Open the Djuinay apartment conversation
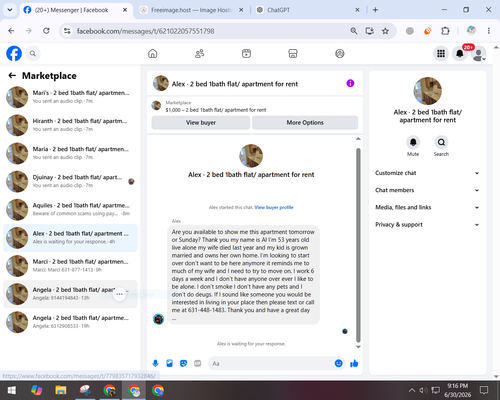The width and height of the screenshot is (500, 400). tap(70, 181)
